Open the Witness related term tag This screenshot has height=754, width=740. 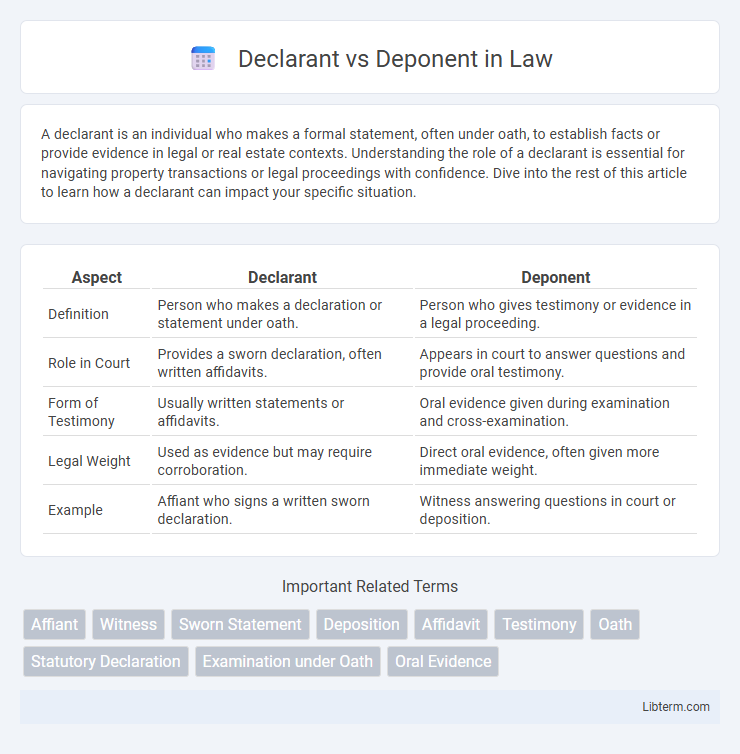(x=128, y=624)
